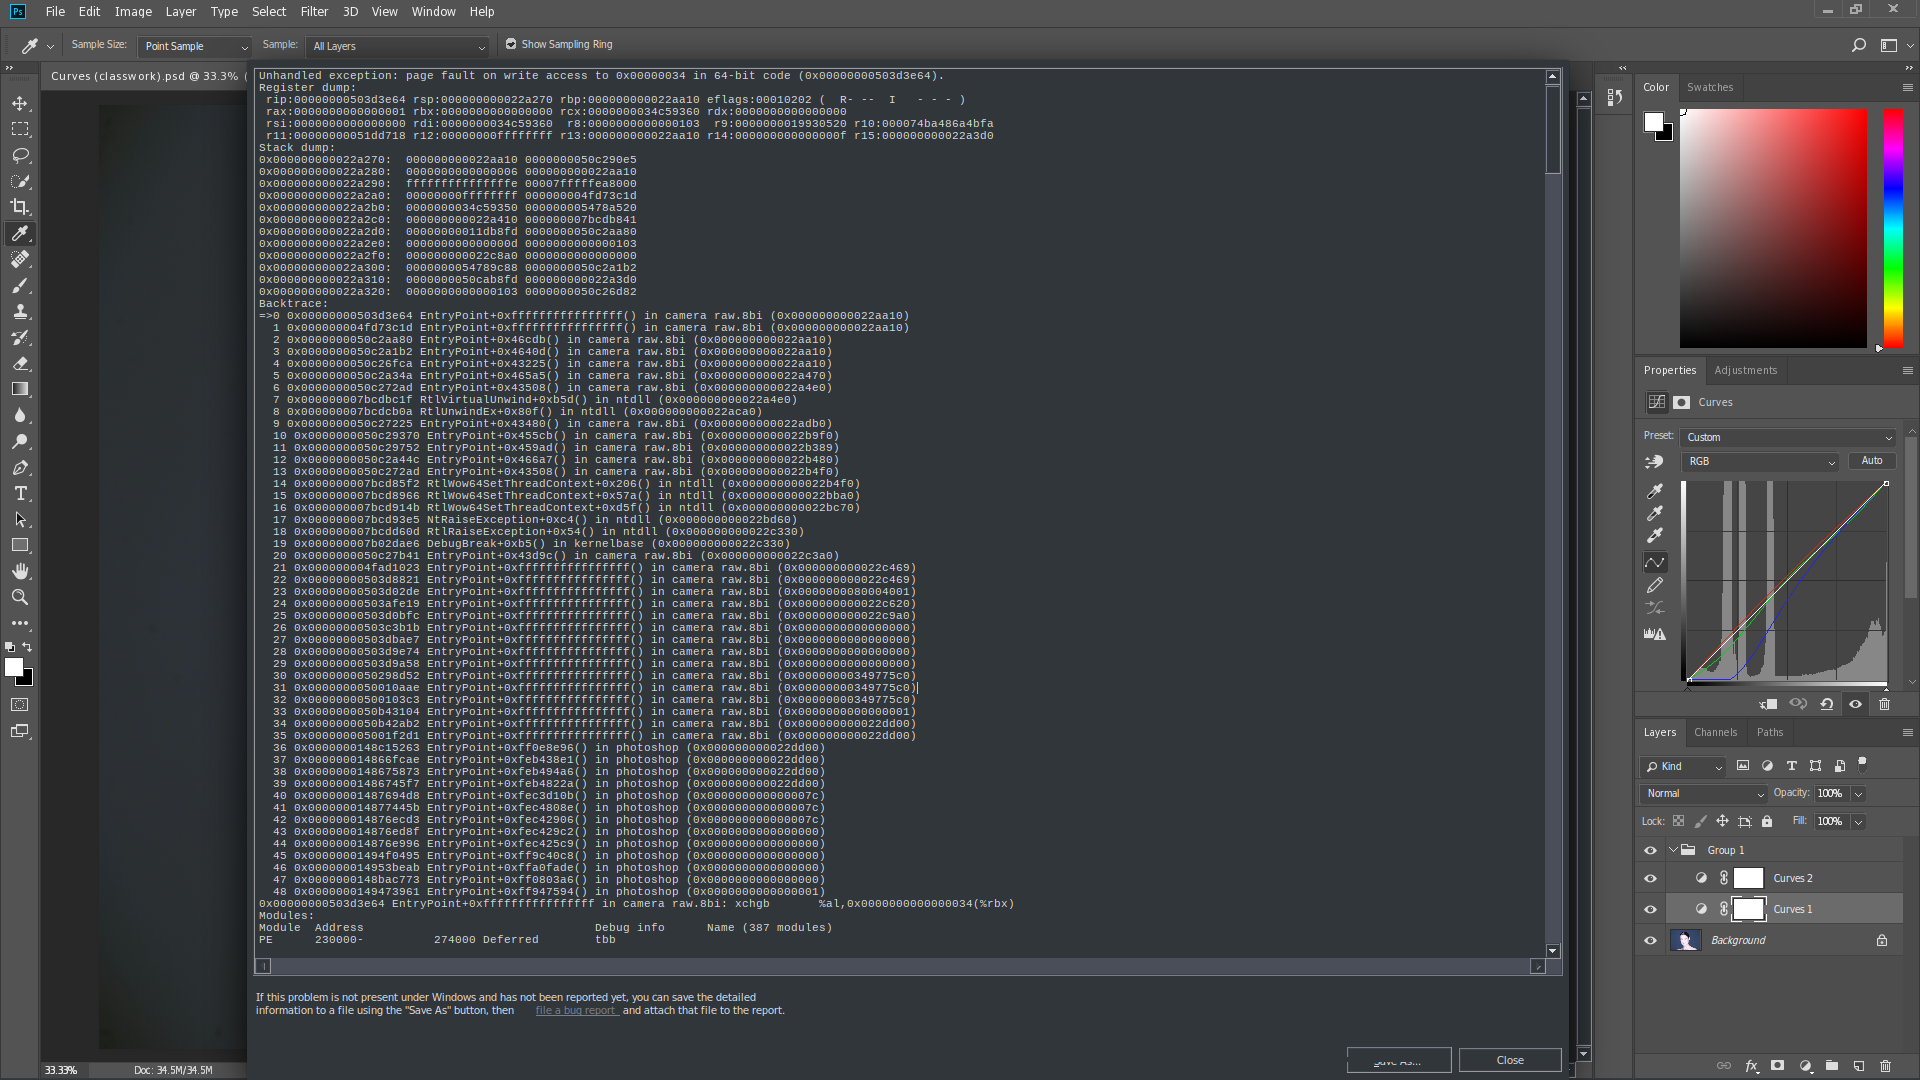
Task: Hide the Curves 1 layer
Action: point(1650,909)
